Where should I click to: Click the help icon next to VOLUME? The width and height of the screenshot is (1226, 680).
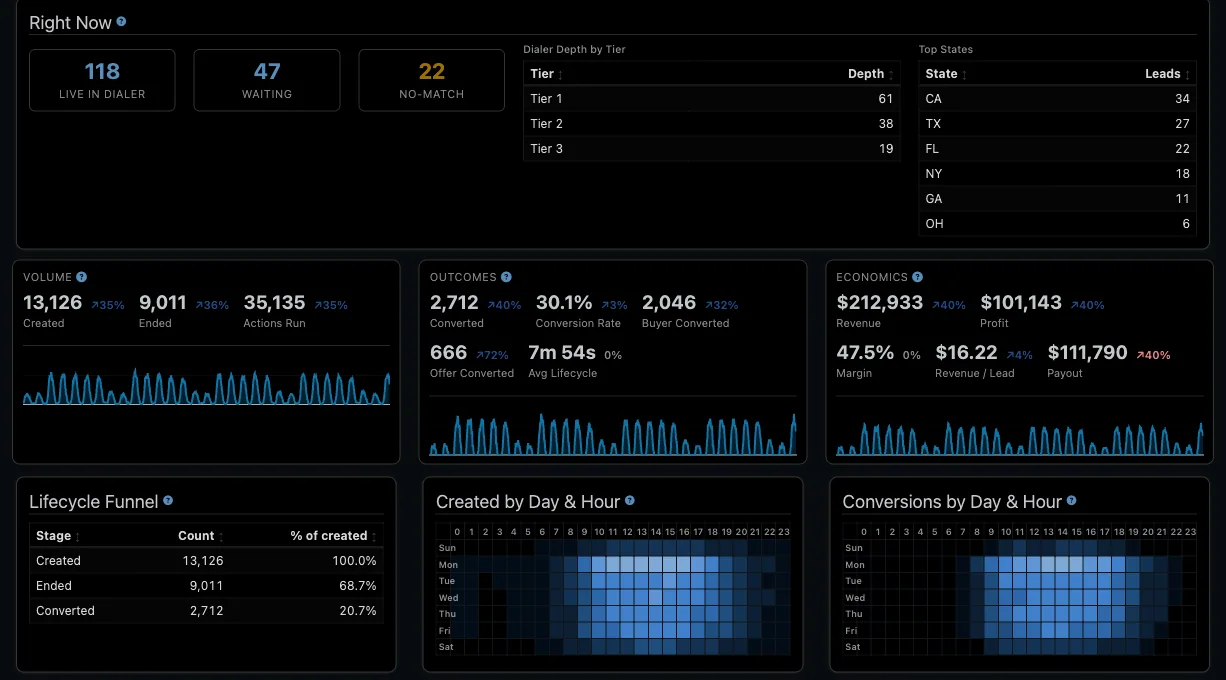[x=81, y=277]
